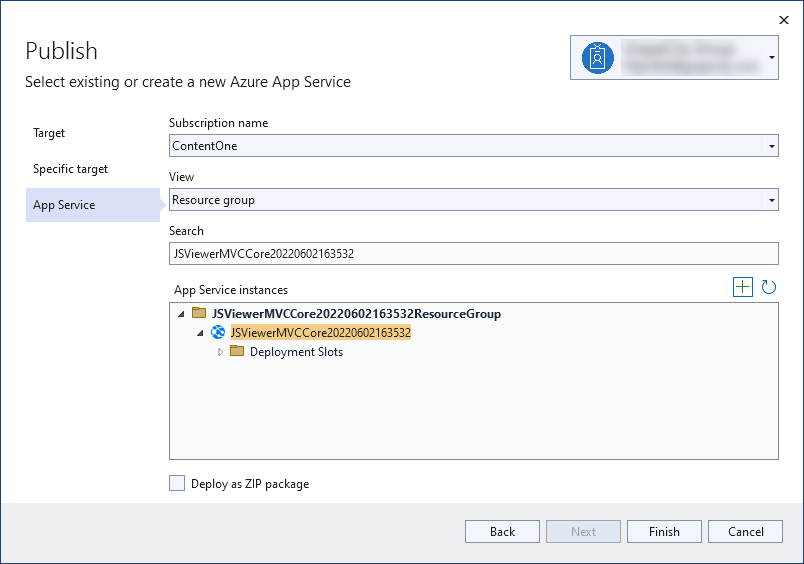This screenshot has width=804, height=564.
Task: Click the web app globe icon for JSViewerMVCCore20220602163532
Action: click(218, 332)
